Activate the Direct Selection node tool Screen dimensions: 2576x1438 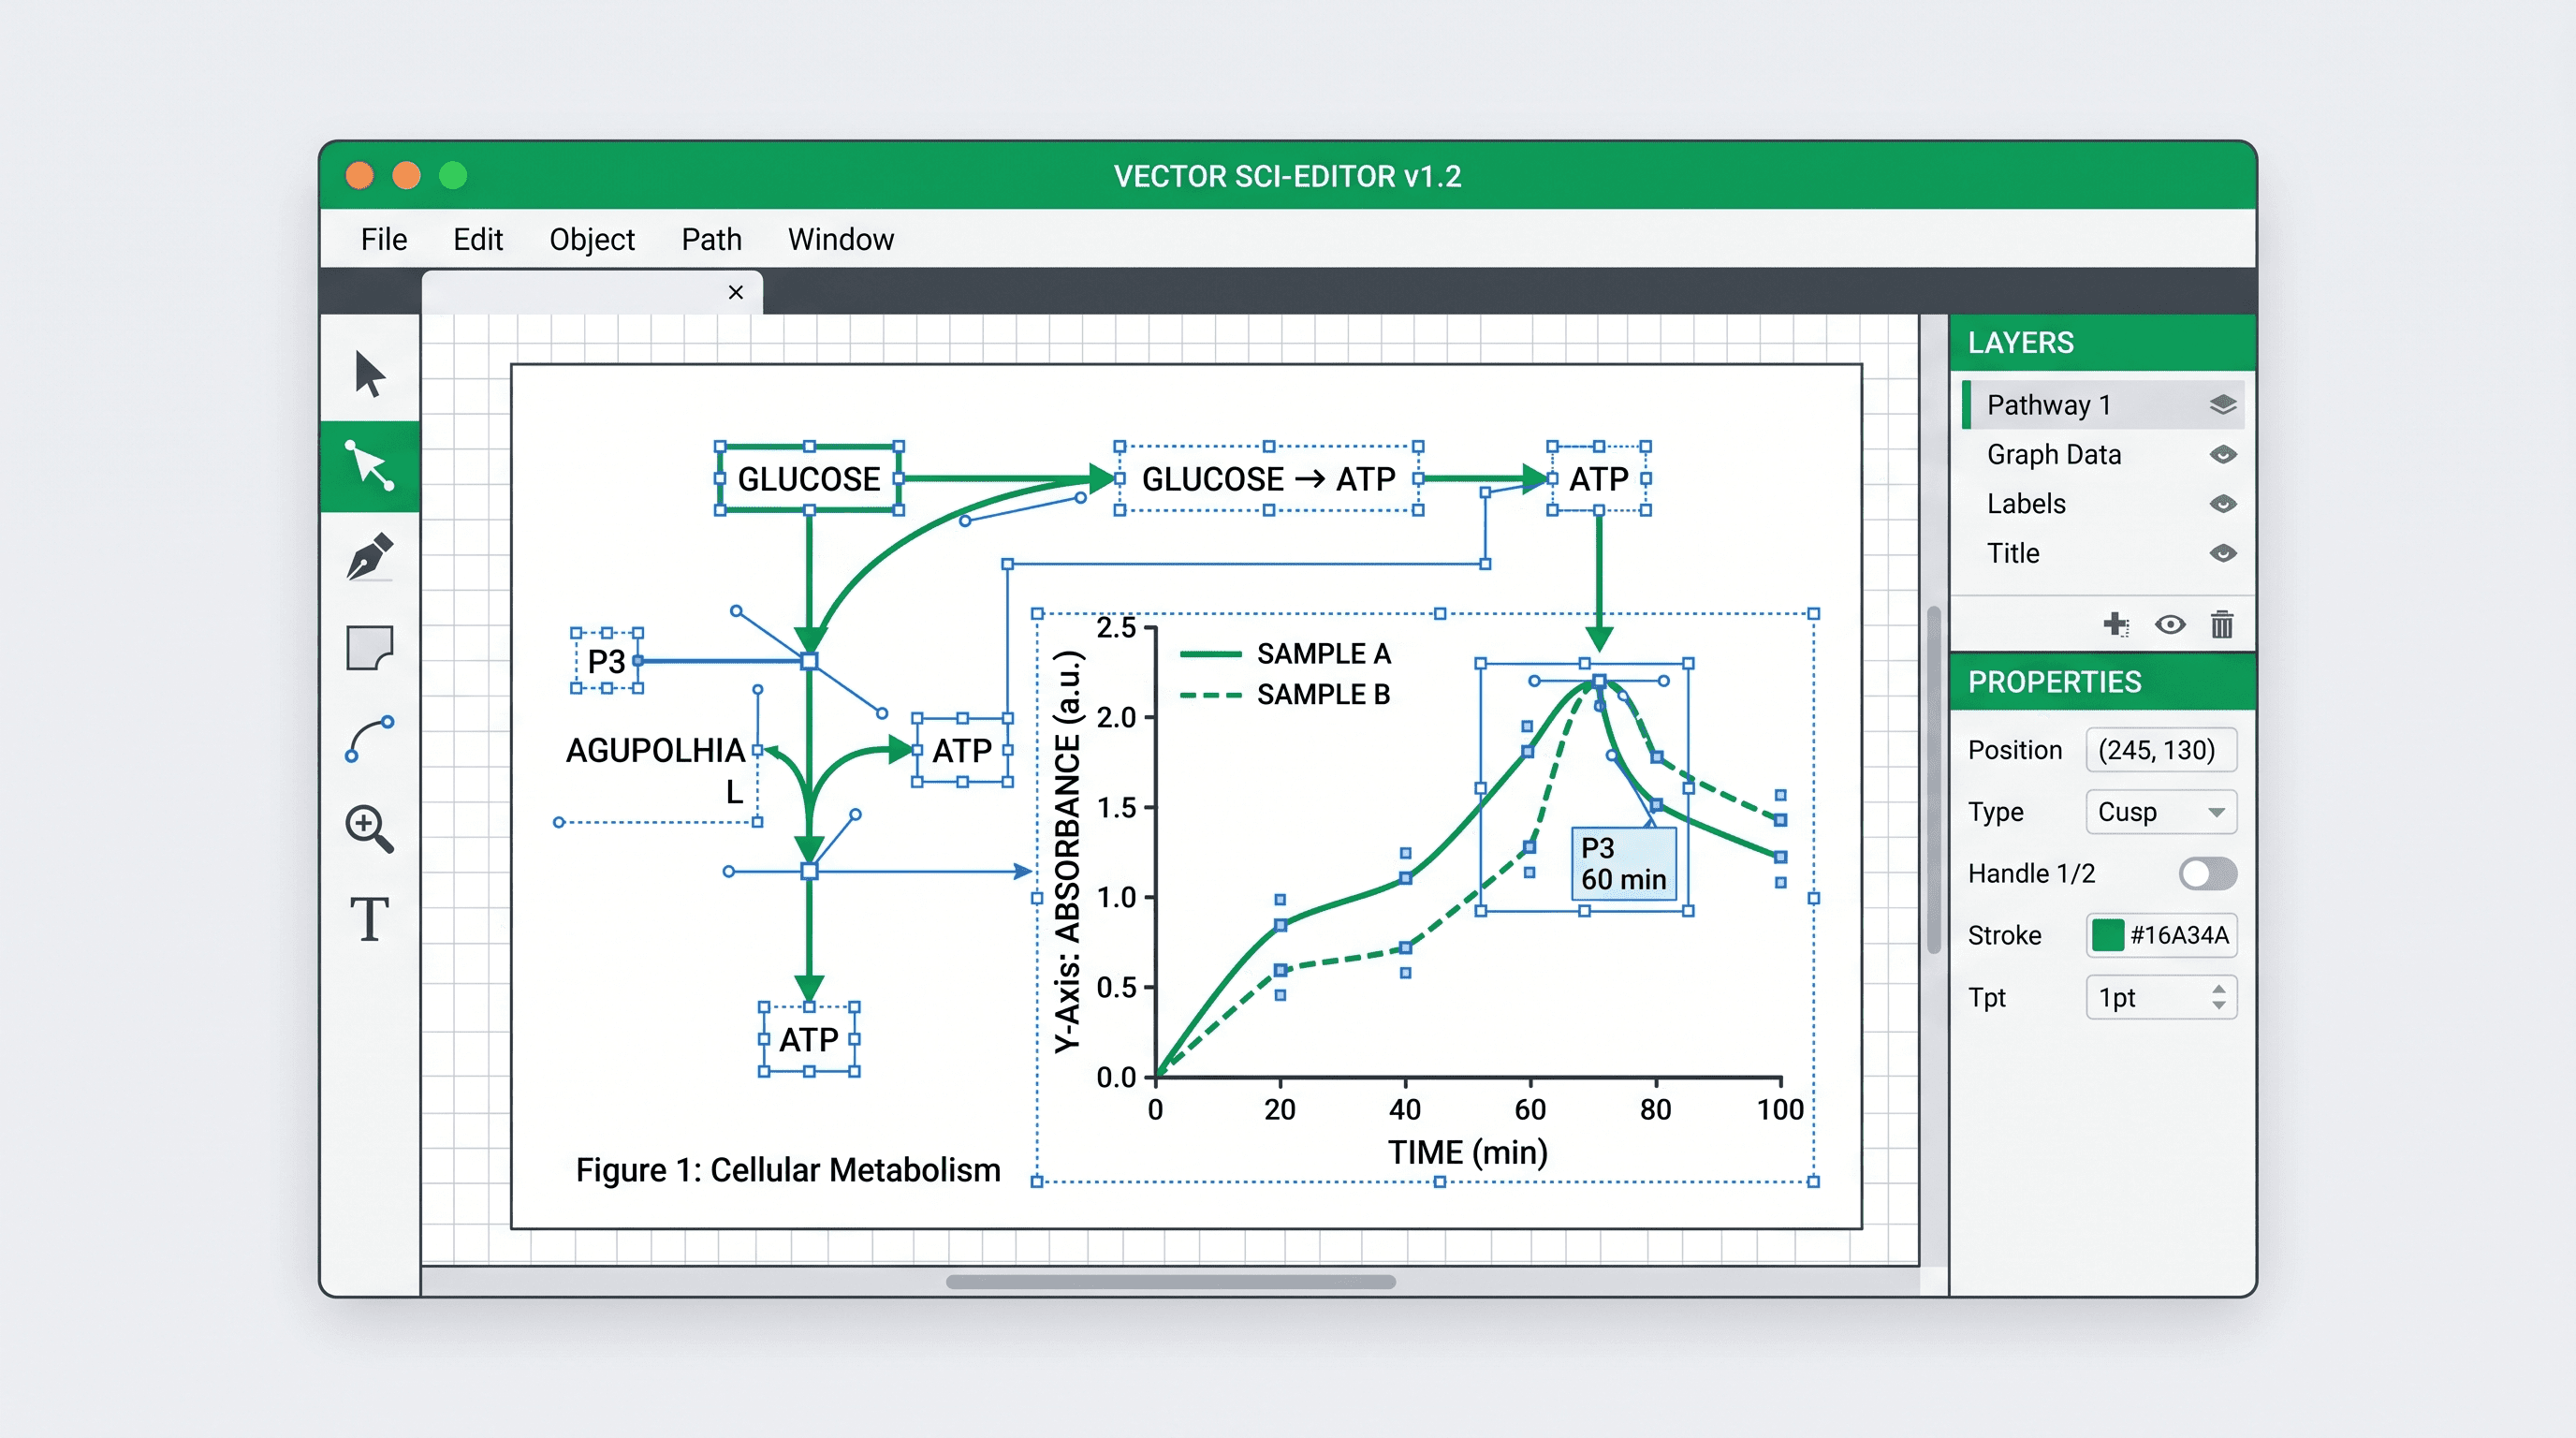pos(369,466)
